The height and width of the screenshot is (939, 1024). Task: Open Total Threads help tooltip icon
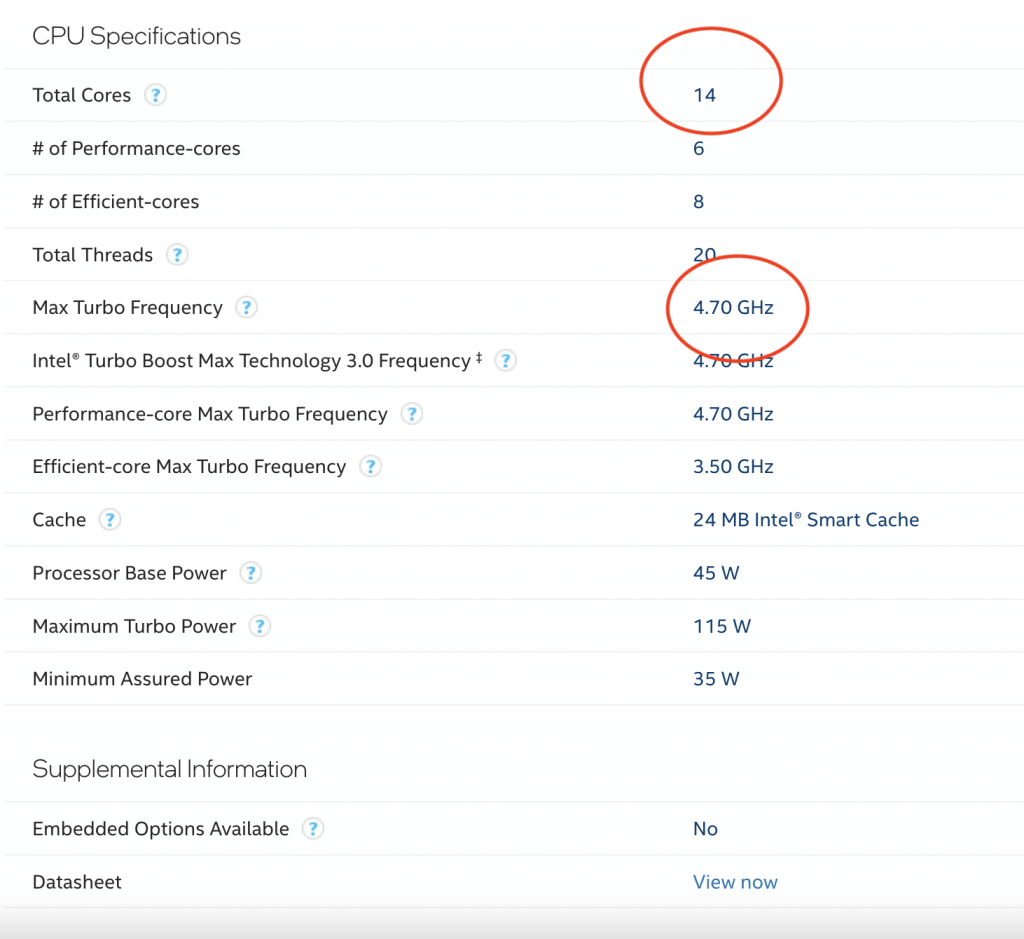tap(177, 254)
